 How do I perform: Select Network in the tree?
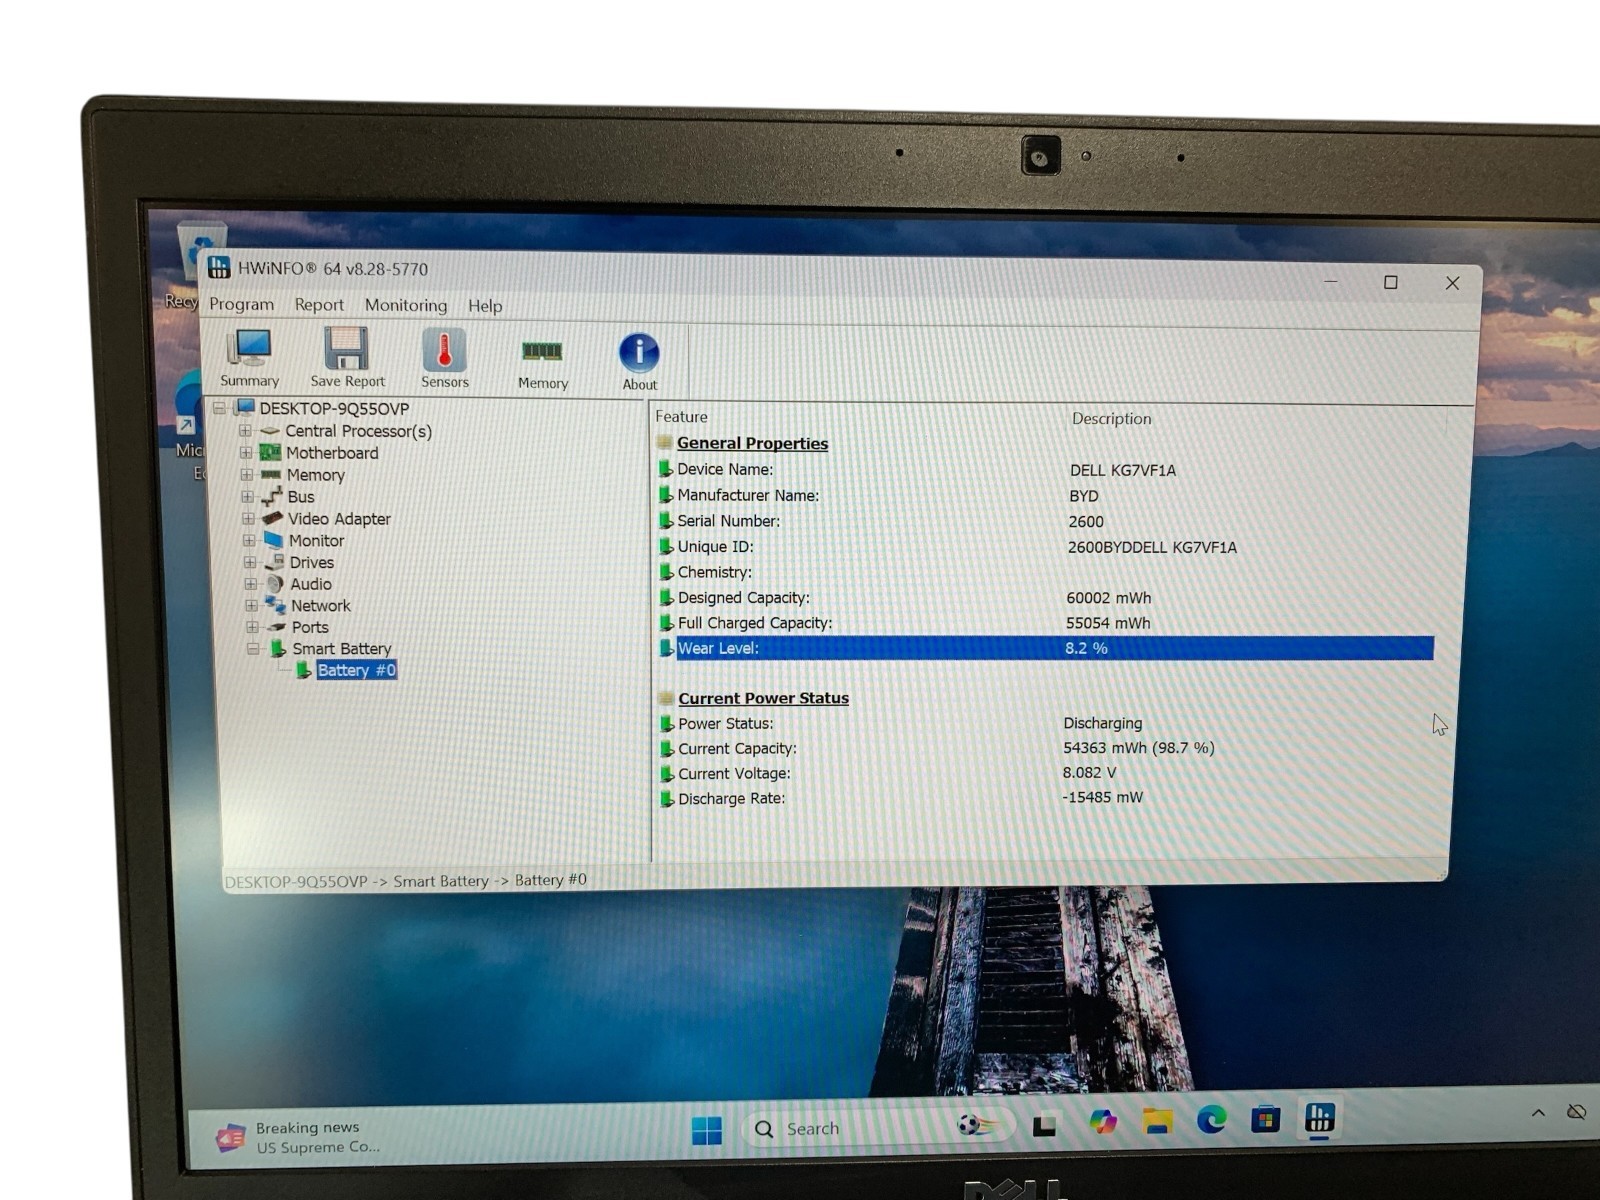coord(321,606)
